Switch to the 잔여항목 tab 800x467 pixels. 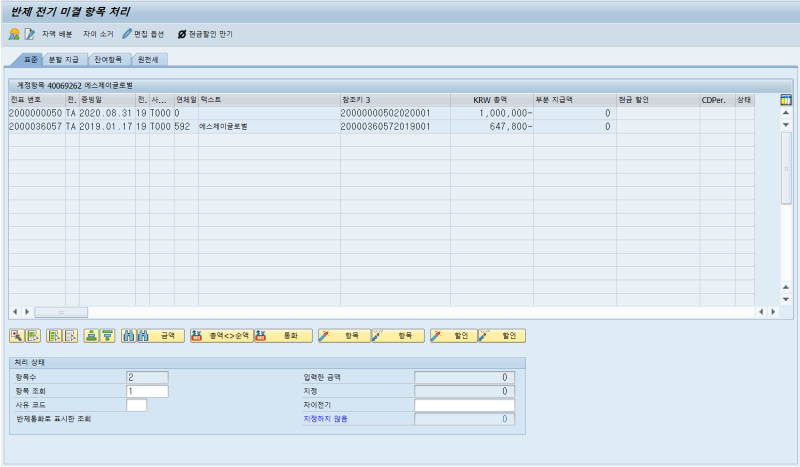[108, 60]
